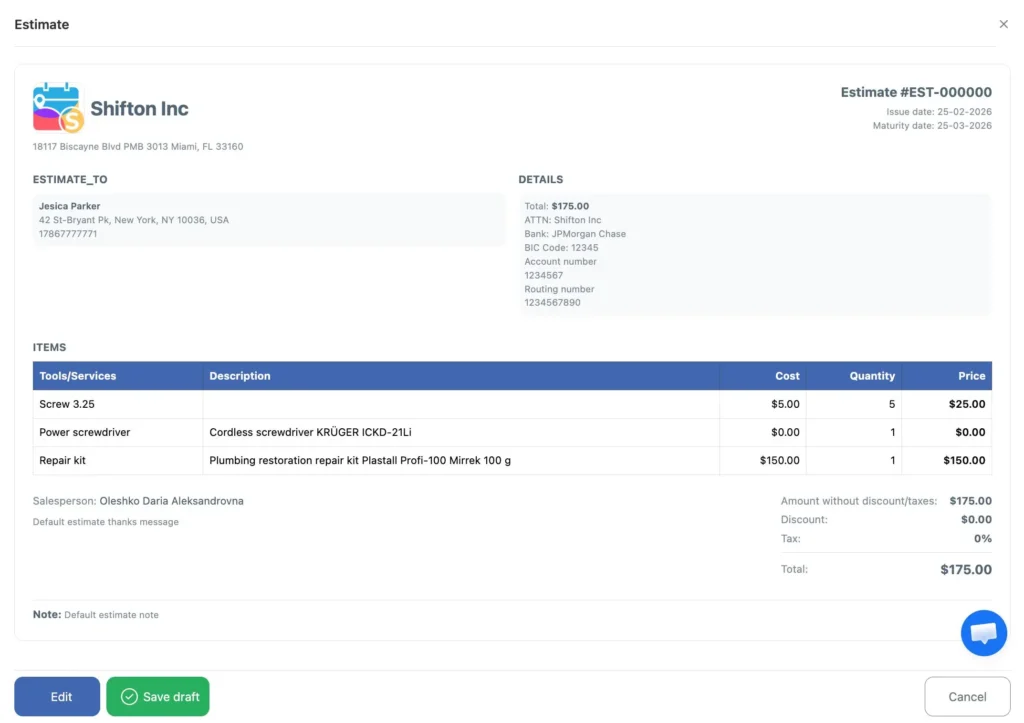Click the checkmark icon on Save draft

[129, 697]
